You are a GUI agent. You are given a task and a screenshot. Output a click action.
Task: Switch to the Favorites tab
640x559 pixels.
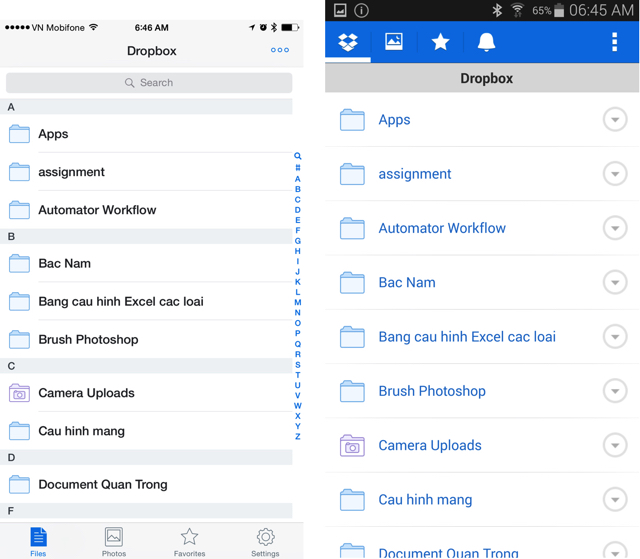(x=189, y=542)
